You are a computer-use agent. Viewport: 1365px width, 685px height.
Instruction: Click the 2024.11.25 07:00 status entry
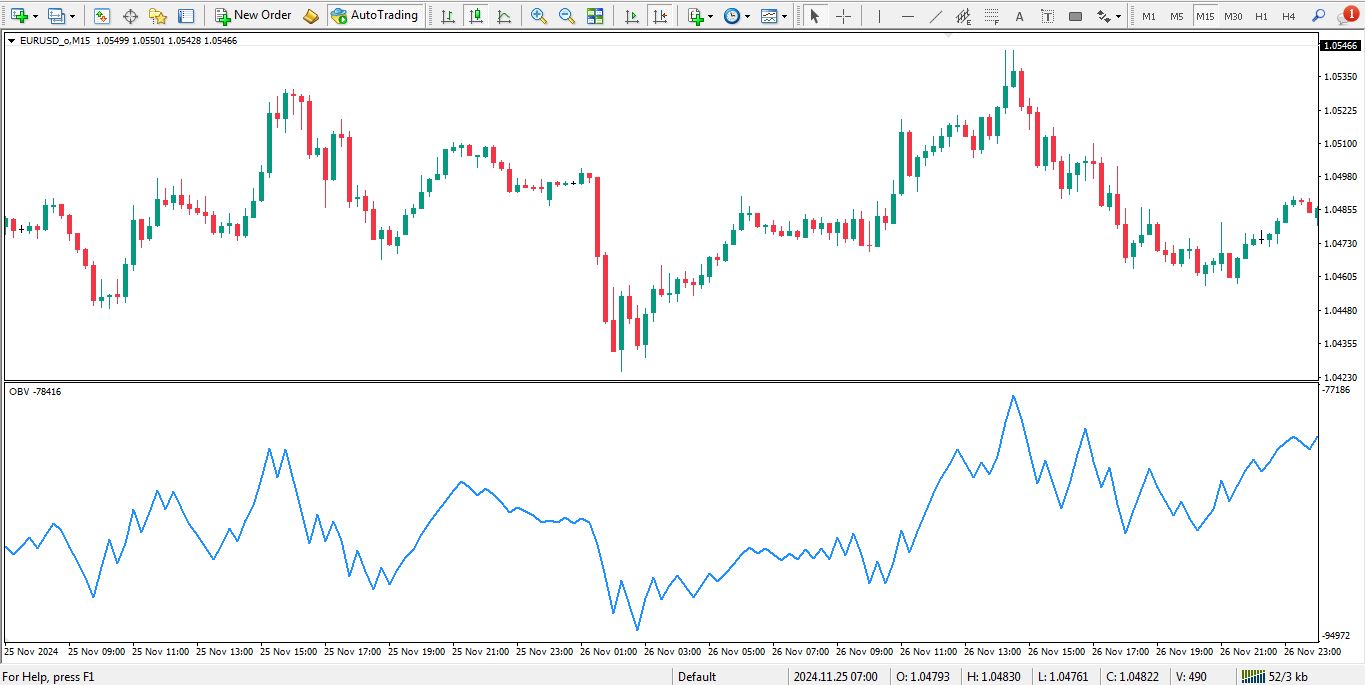pos(836,677)
